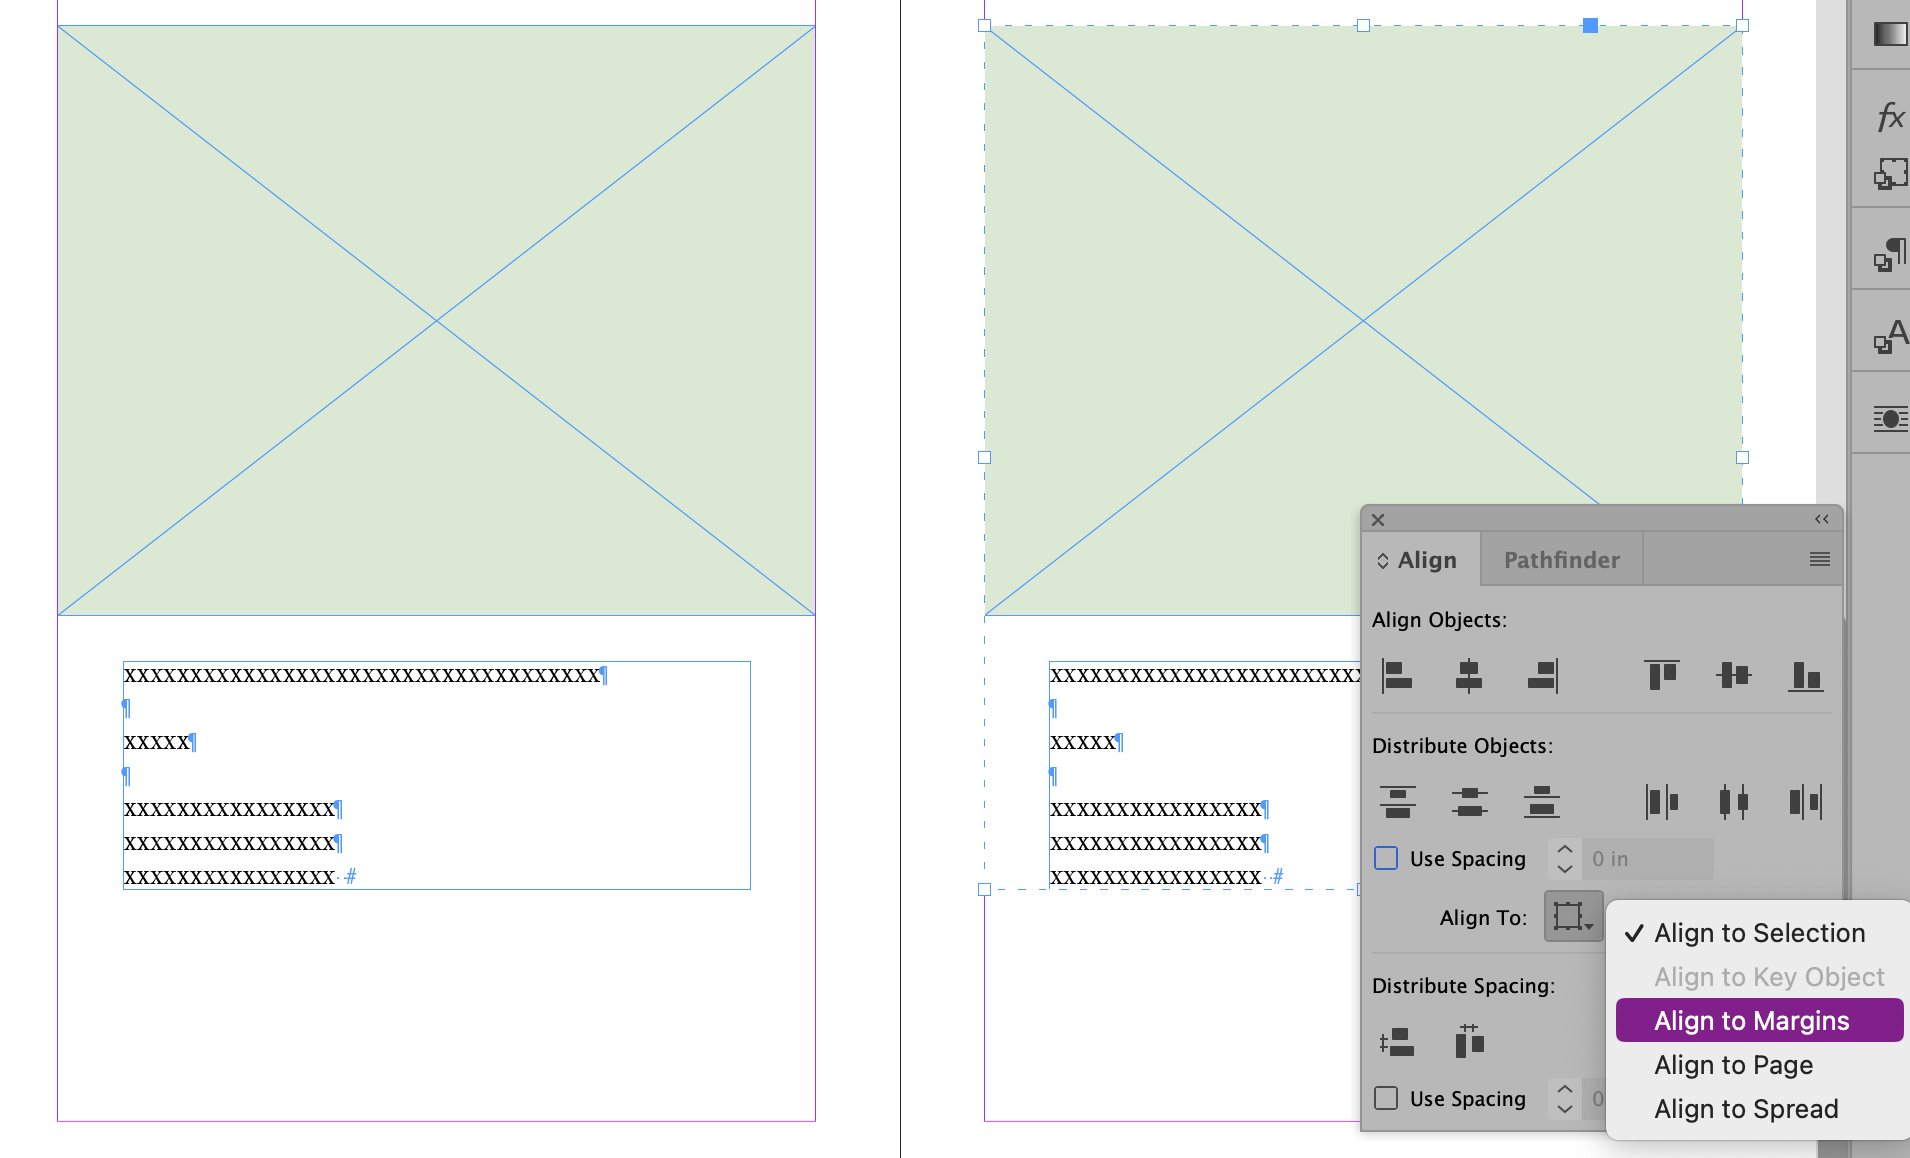
Task: Enable Use Spacing for Distribute Objects
Action: 1385,858
